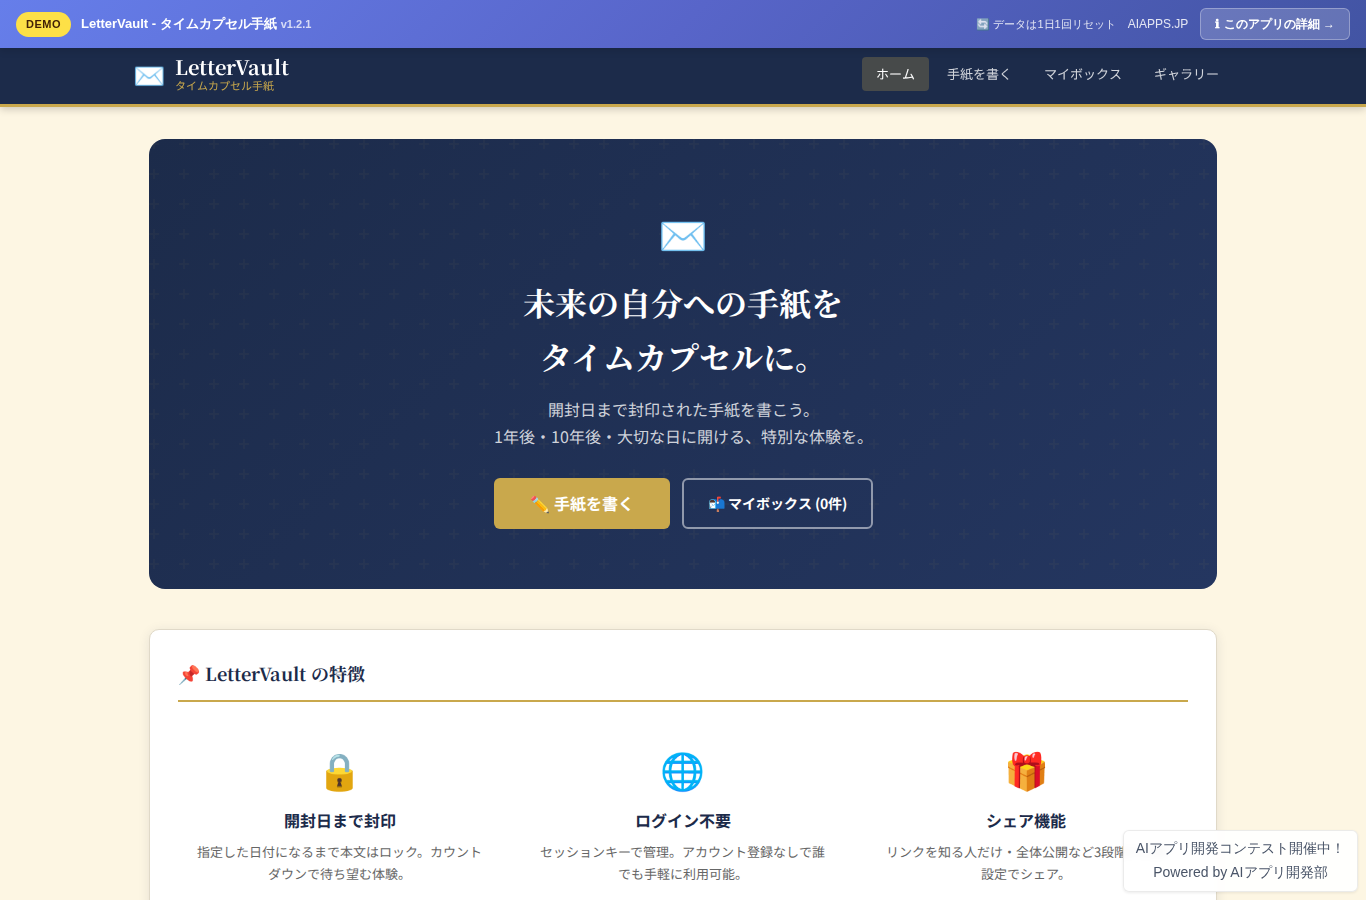Click the シェア機能 feature title
Screen dimensions: 1366x900
pyautogui.click(x=1026, y=821)
